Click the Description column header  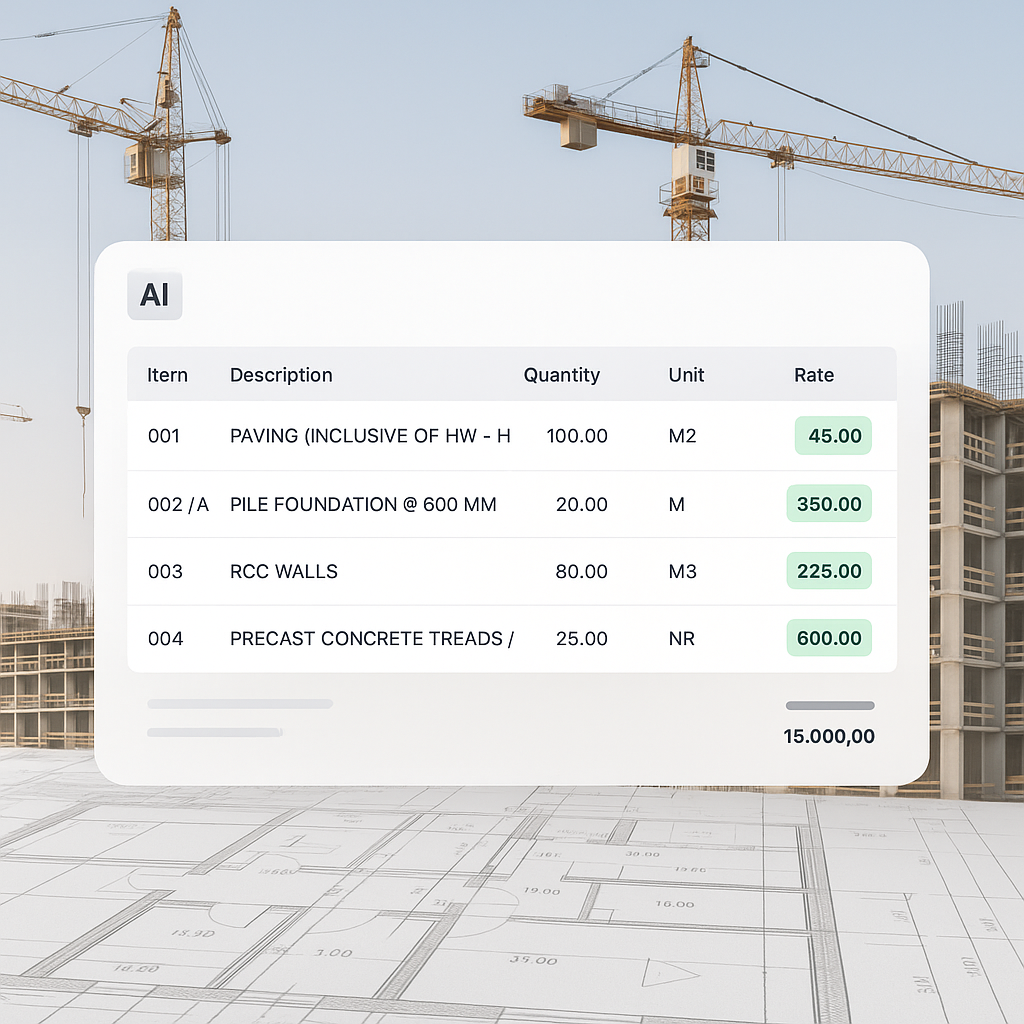click(281, 375)
